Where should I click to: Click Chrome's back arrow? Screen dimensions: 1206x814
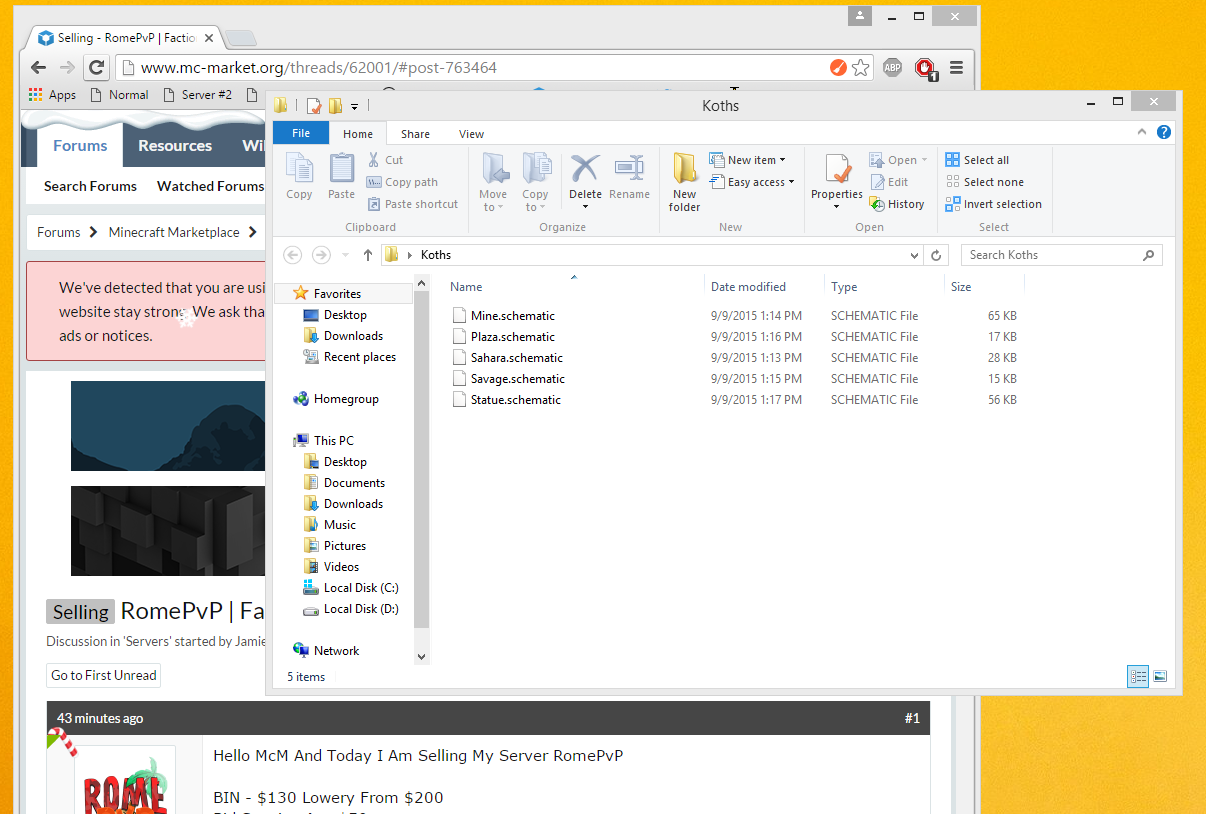[x=38, y=68]
